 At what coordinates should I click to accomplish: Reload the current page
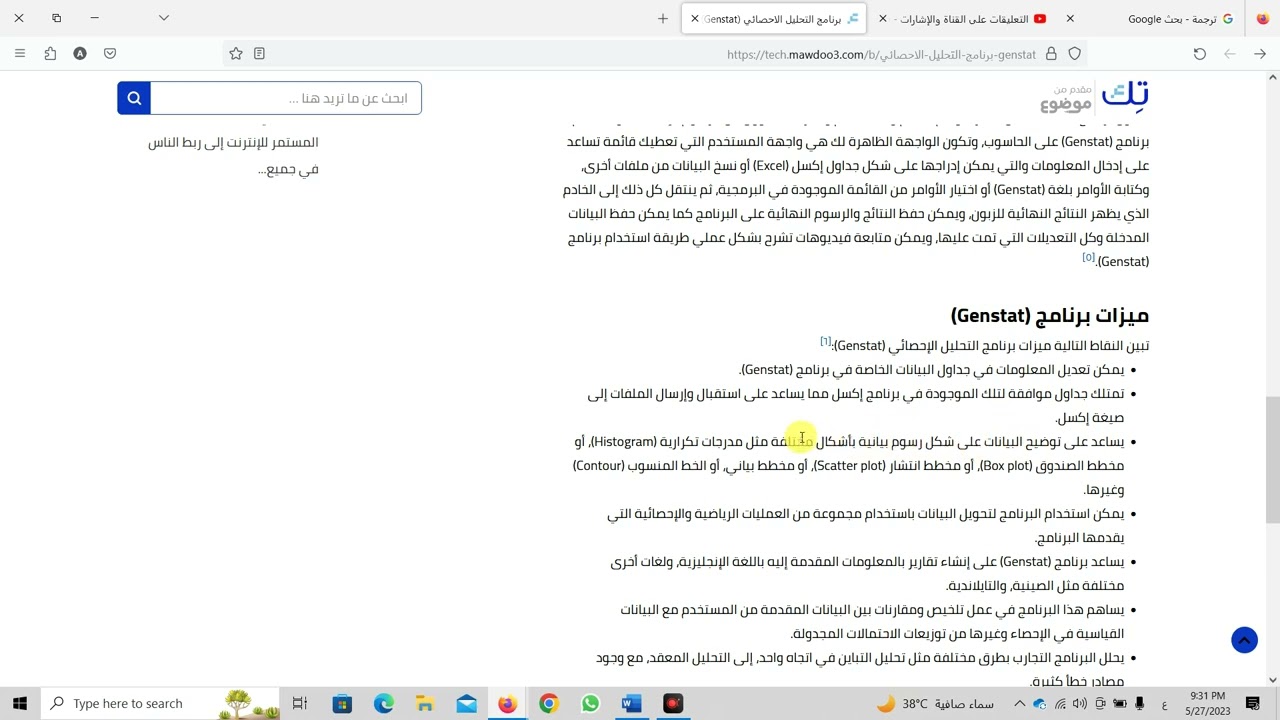click(x=1200, y=54)
